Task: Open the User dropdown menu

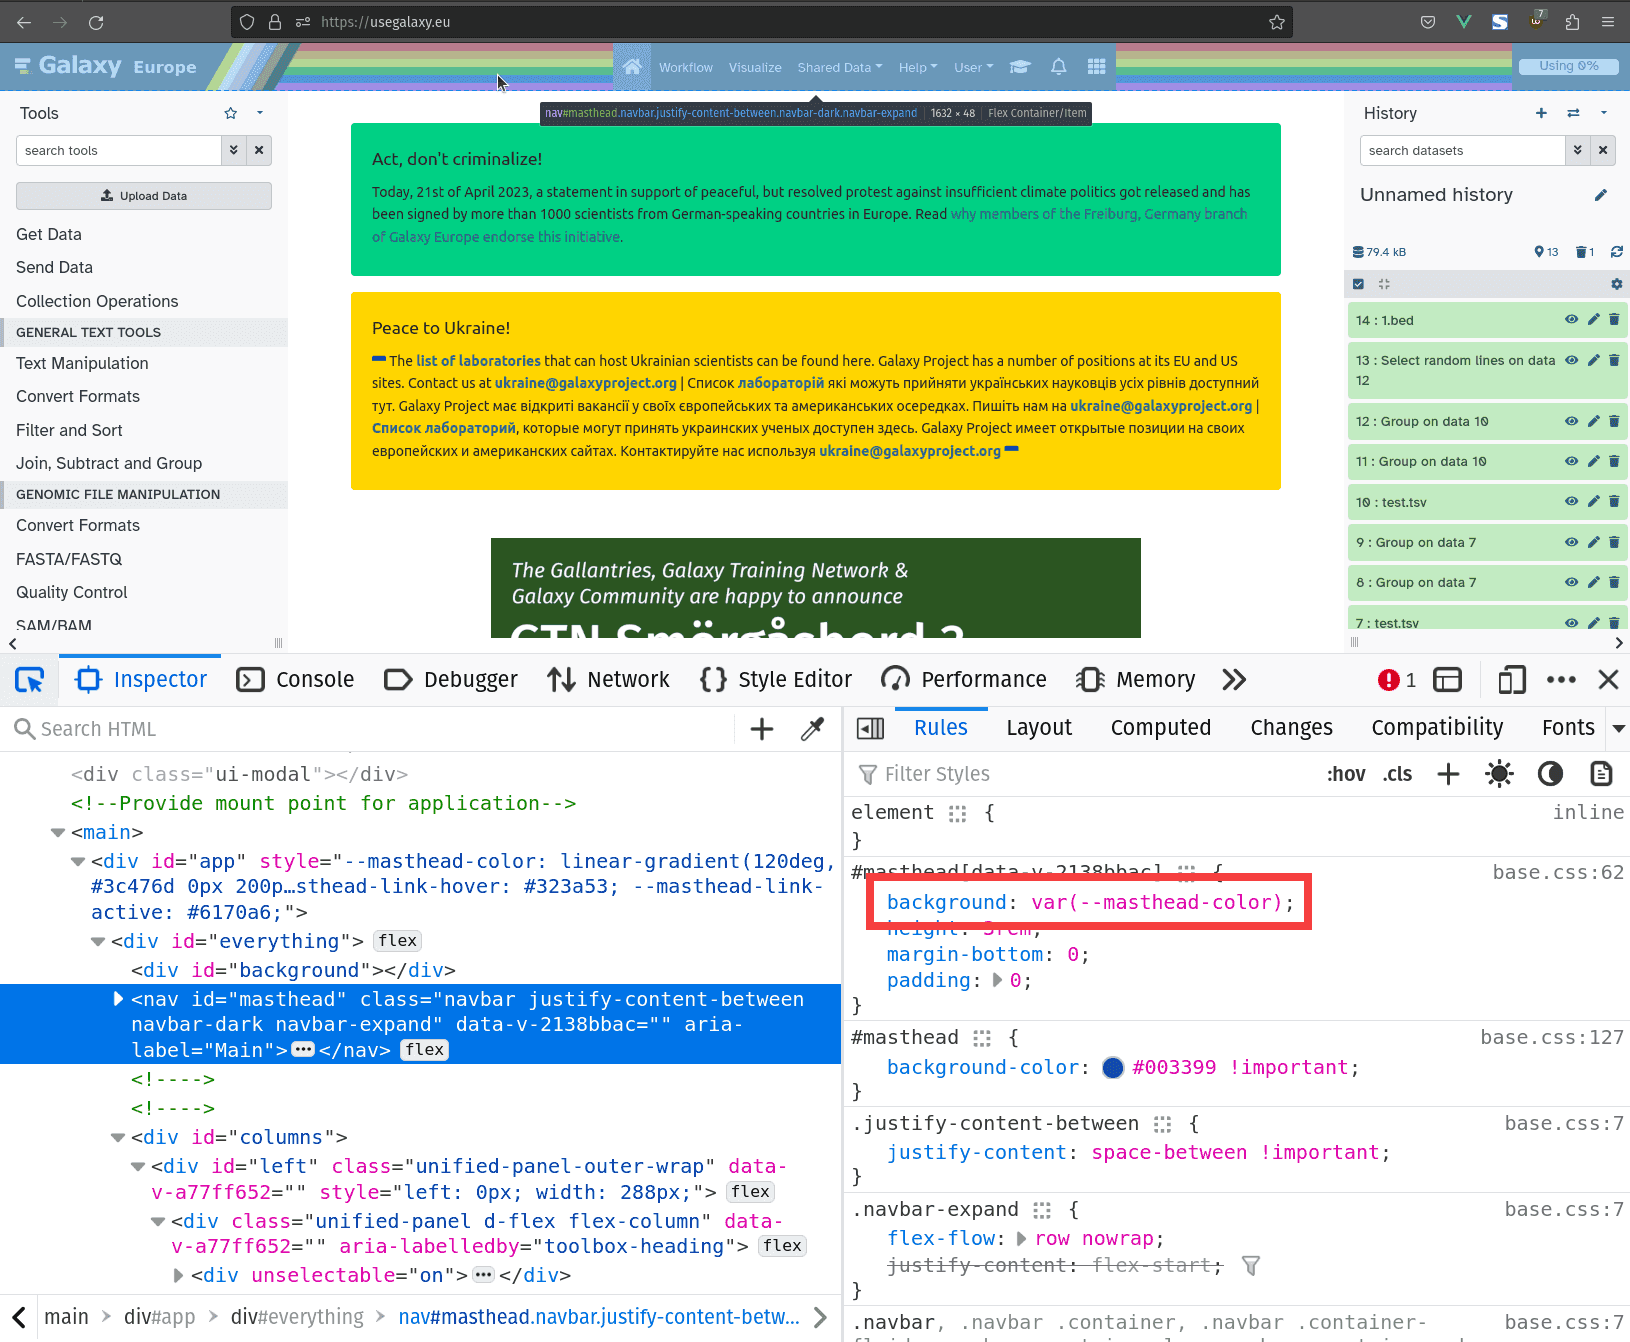Action: [974, 67]
